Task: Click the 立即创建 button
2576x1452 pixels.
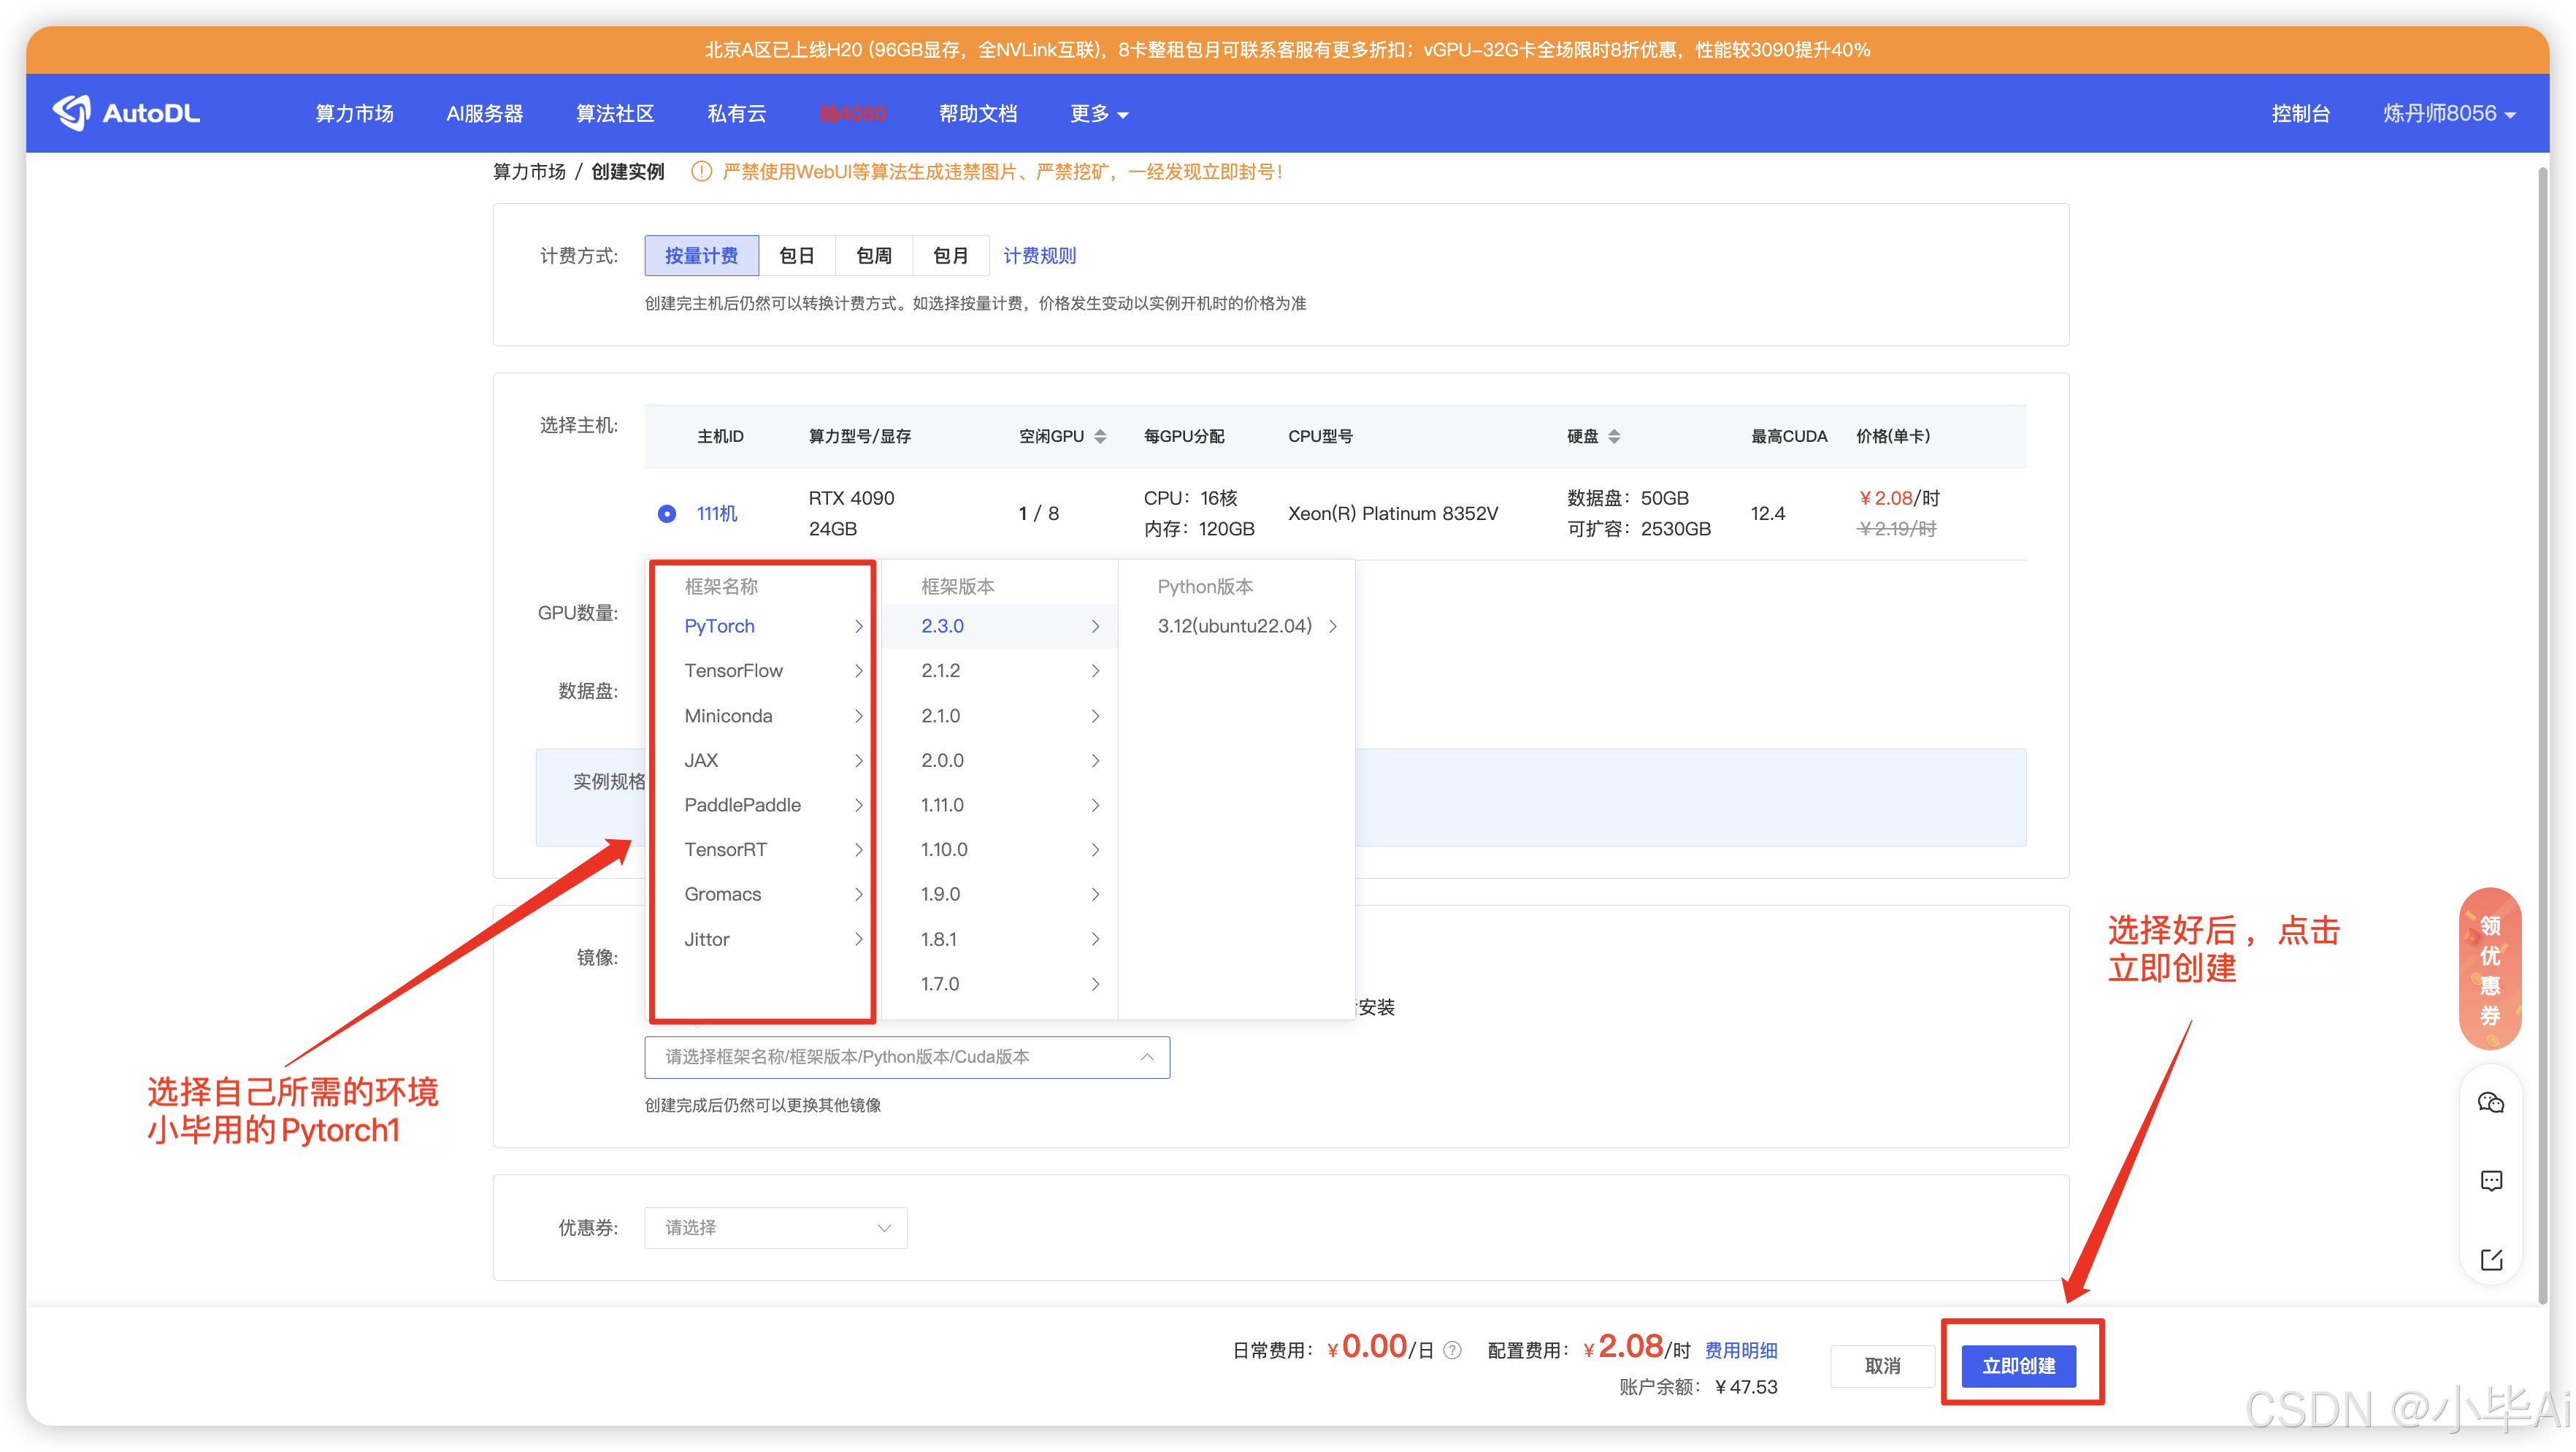Action: (x=2018, y=1365)
